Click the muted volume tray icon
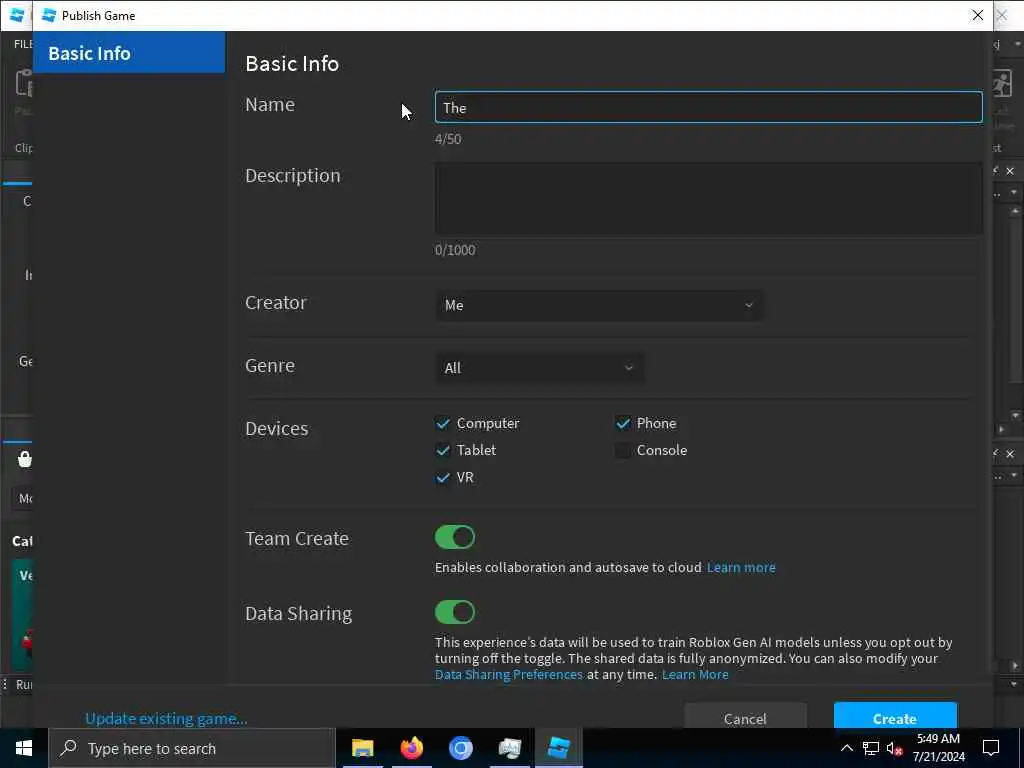 point(894,748)
